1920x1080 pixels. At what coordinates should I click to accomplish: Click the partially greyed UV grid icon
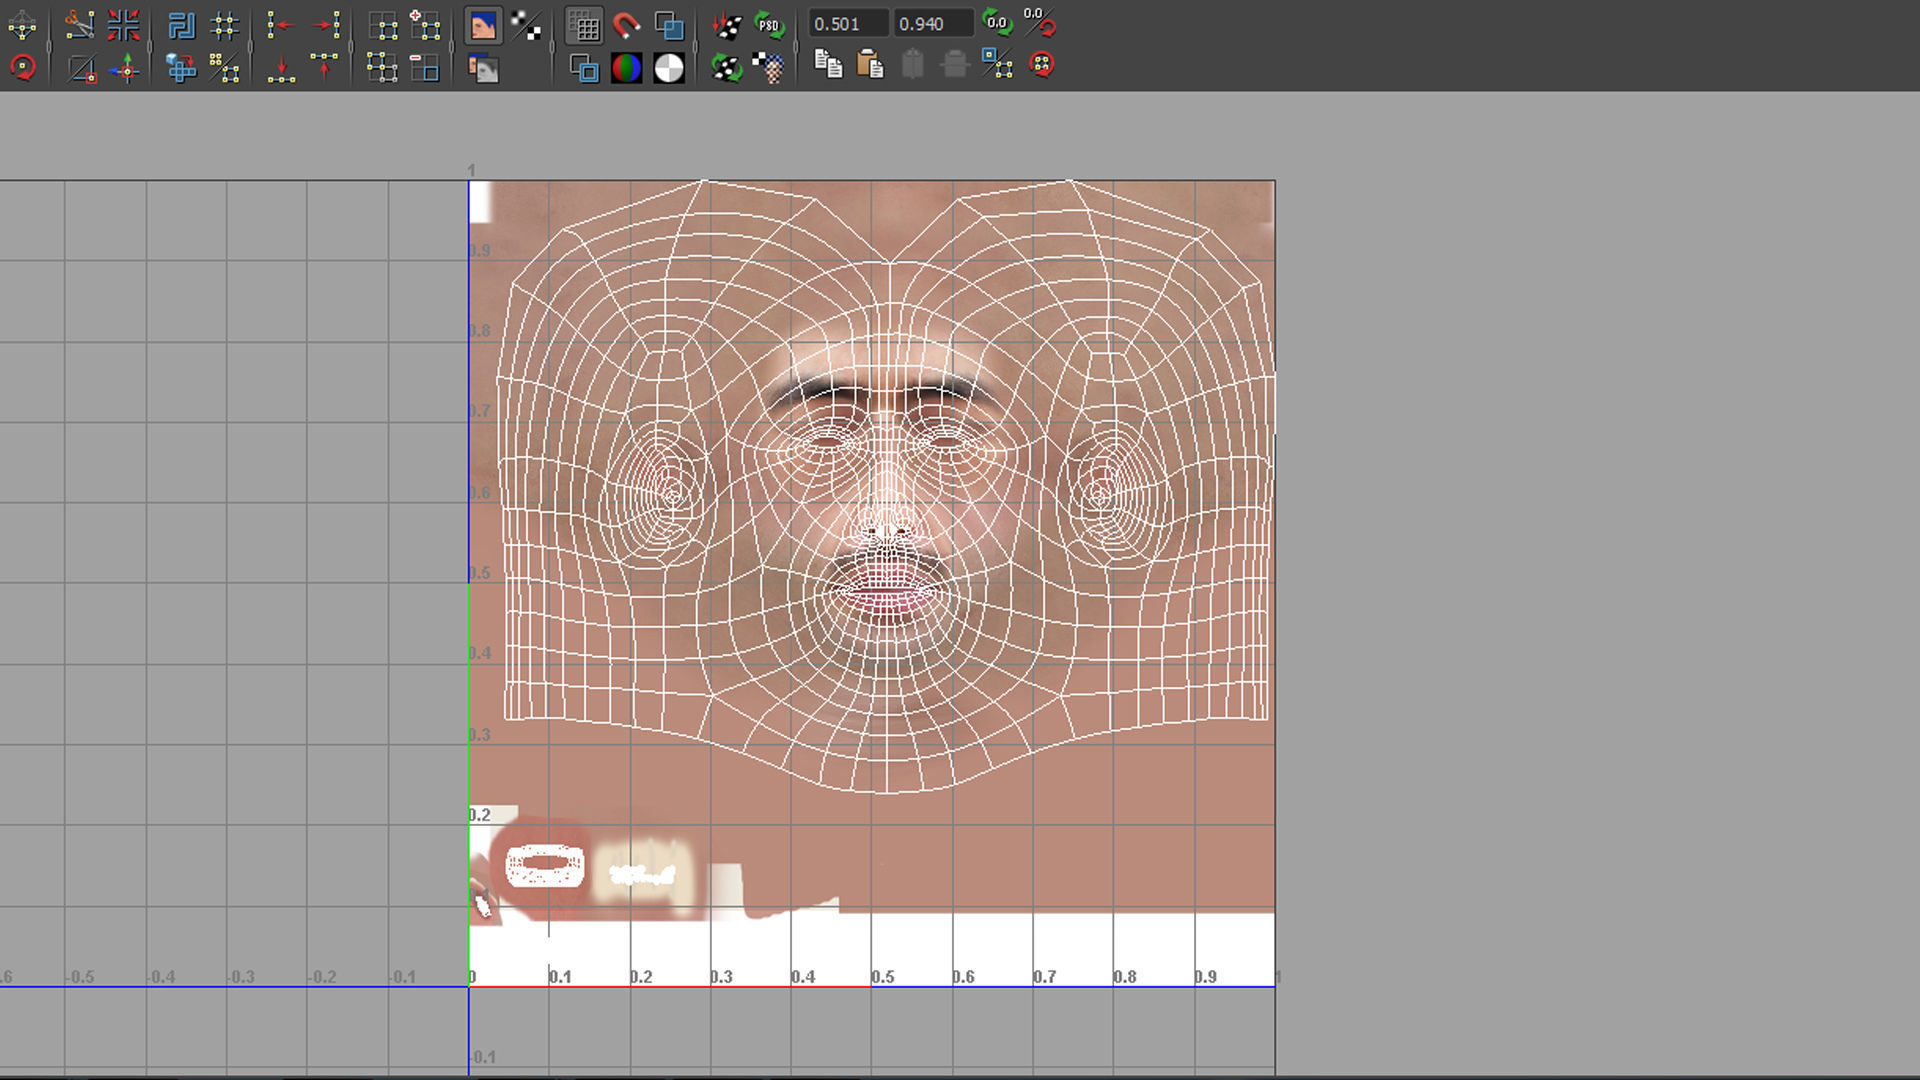(382, 68)
